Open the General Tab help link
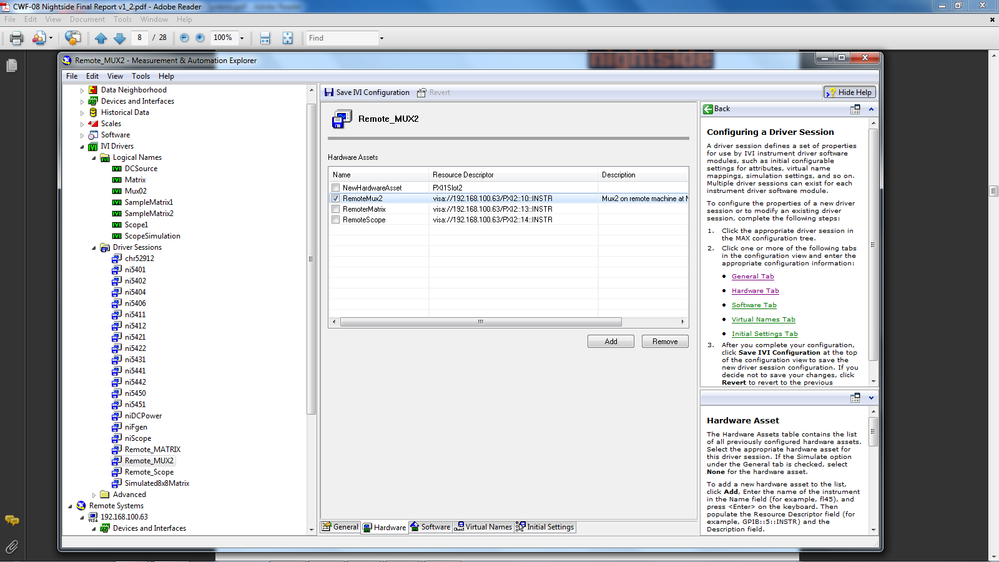The height and width of the screenshot is (562, 999). coord(752,277)
